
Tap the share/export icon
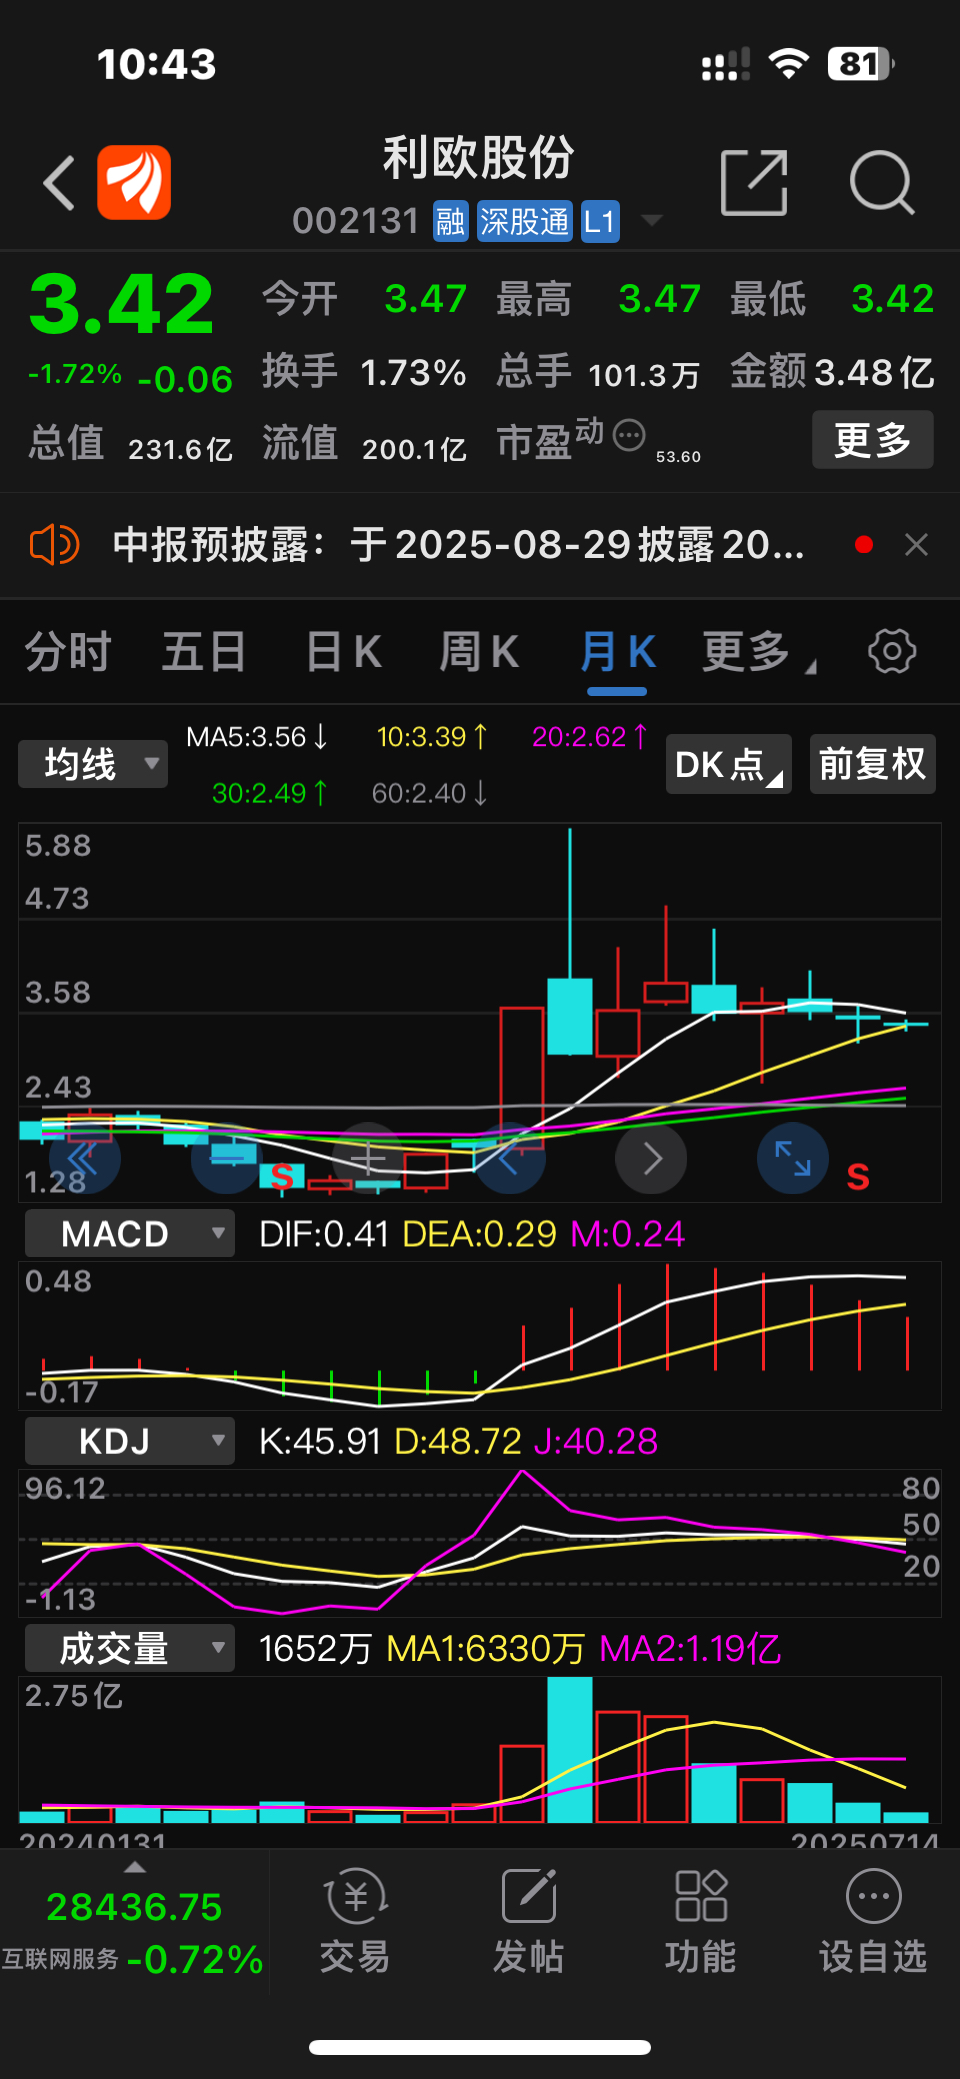[754, 183]
